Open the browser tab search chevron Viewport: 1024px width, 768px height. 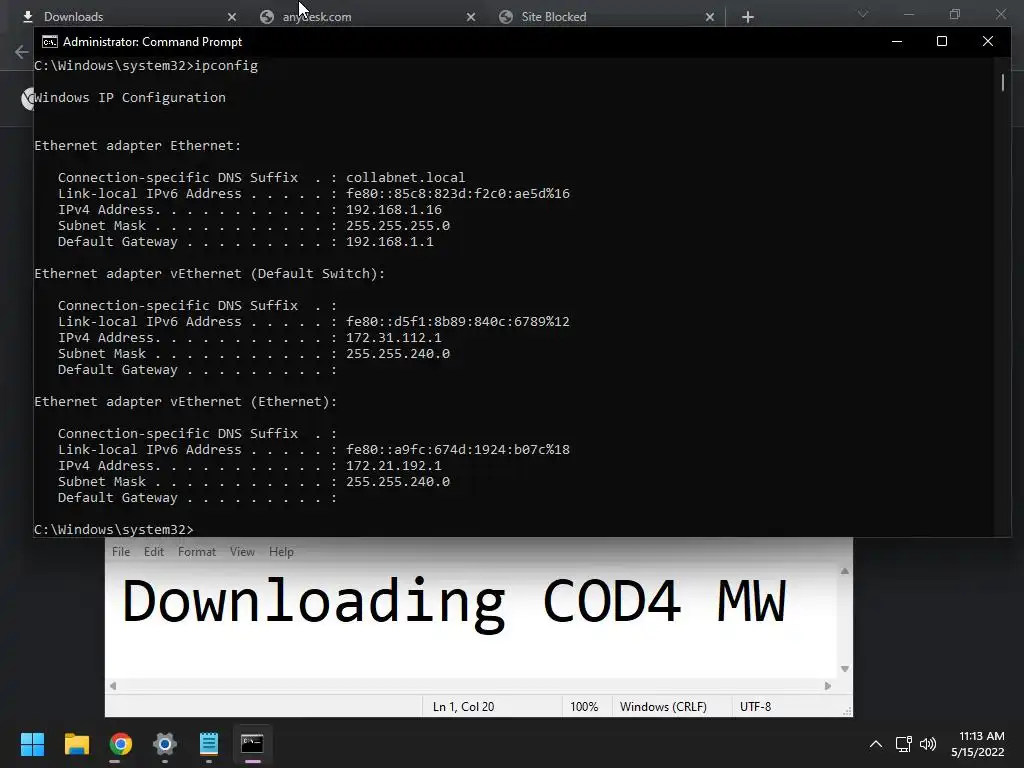pyautogui.click(x=863, y=14)
